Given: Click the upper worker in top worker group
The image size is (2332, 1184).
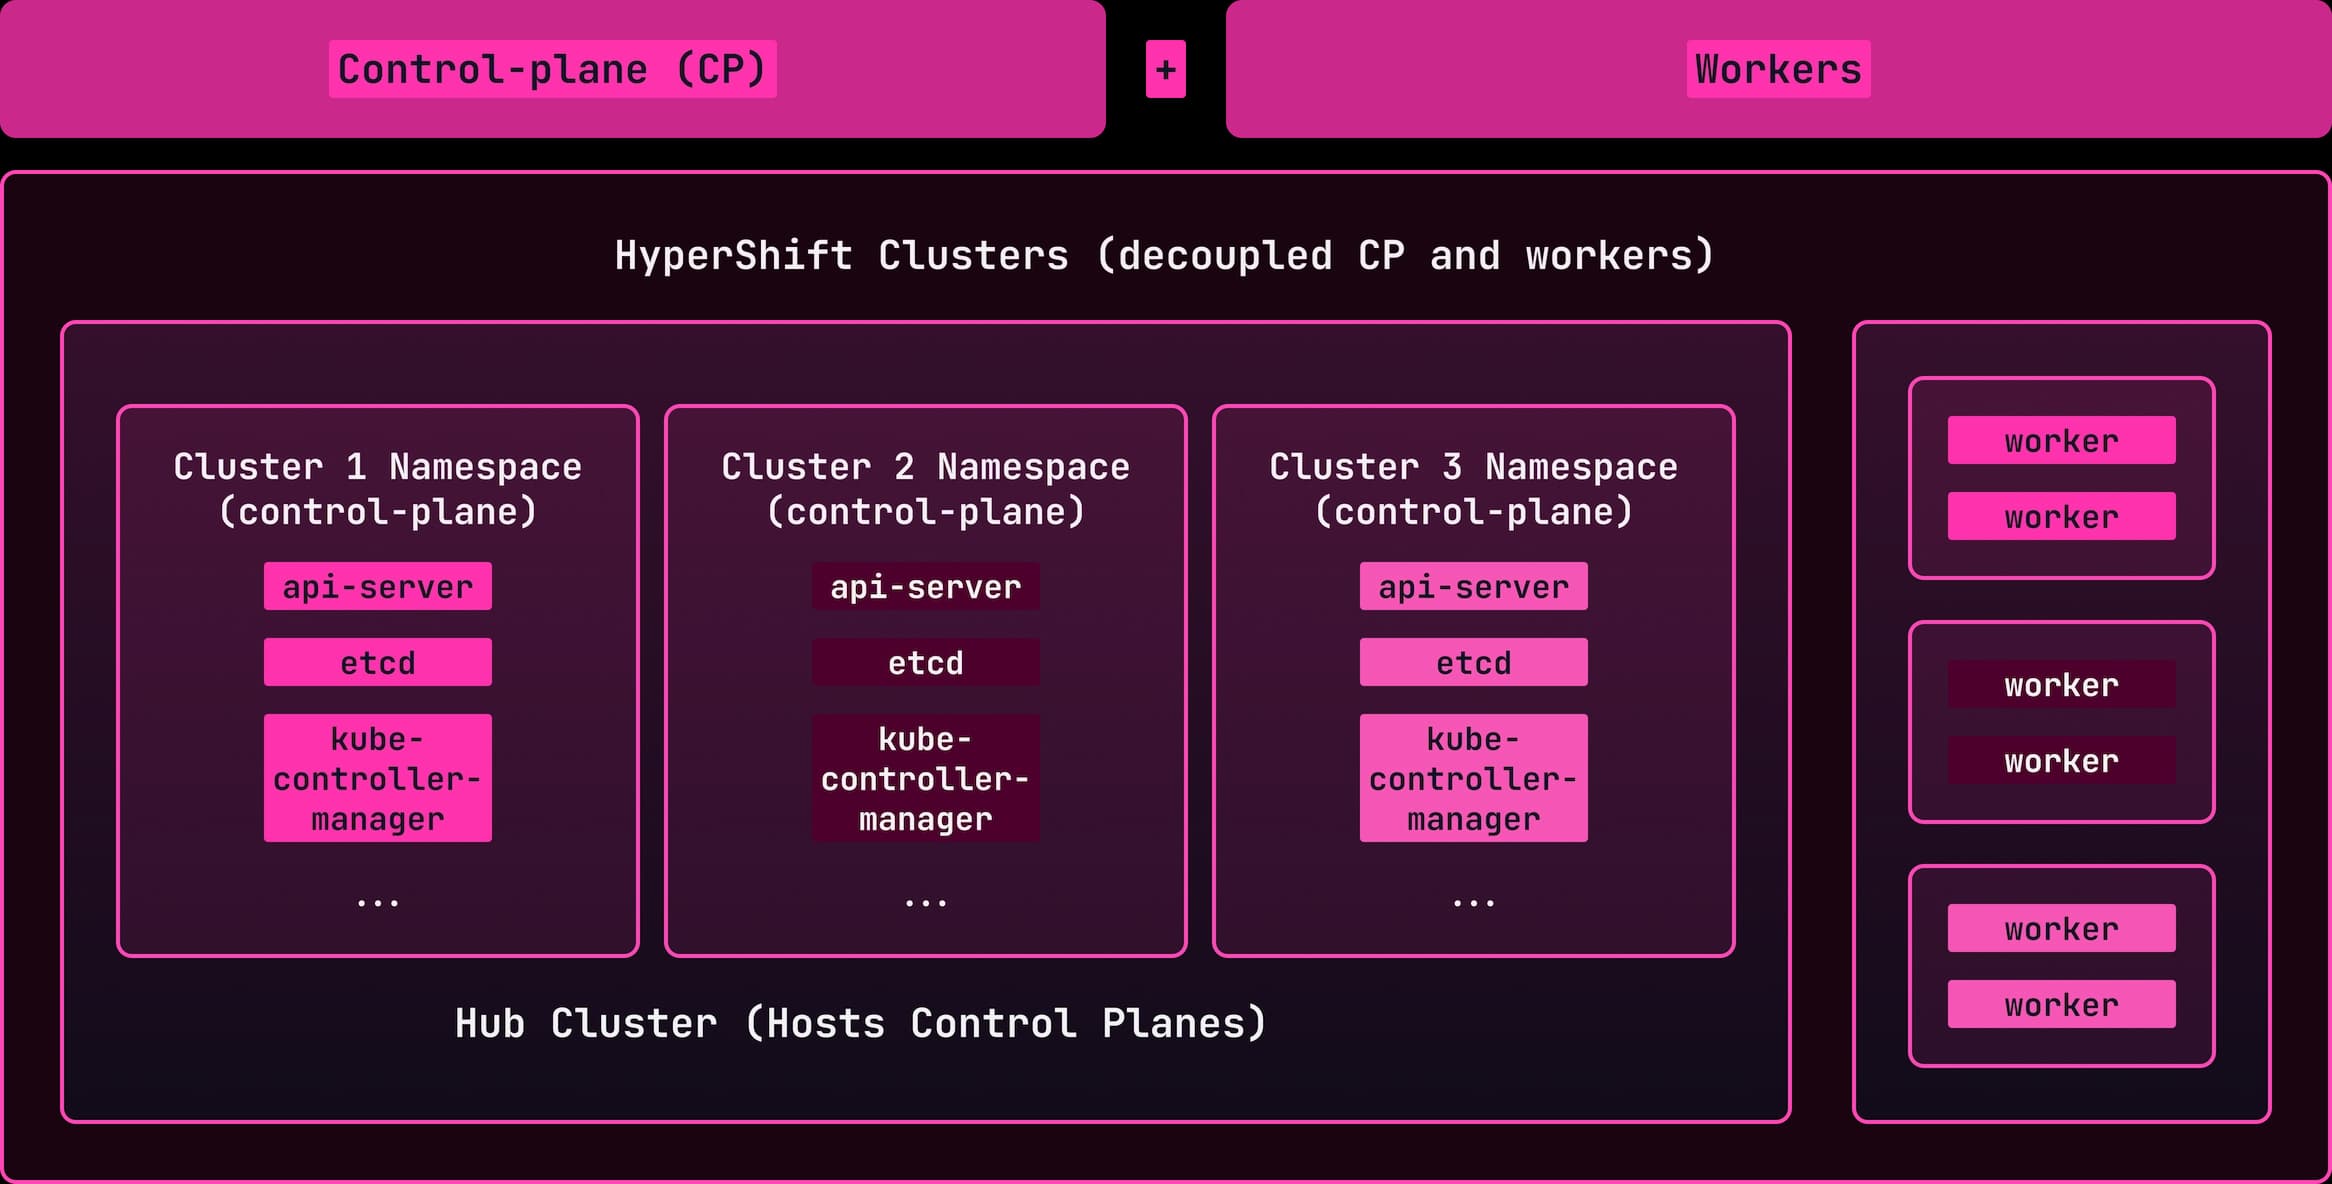Looking at the screenshot, I should point(2062,440).
